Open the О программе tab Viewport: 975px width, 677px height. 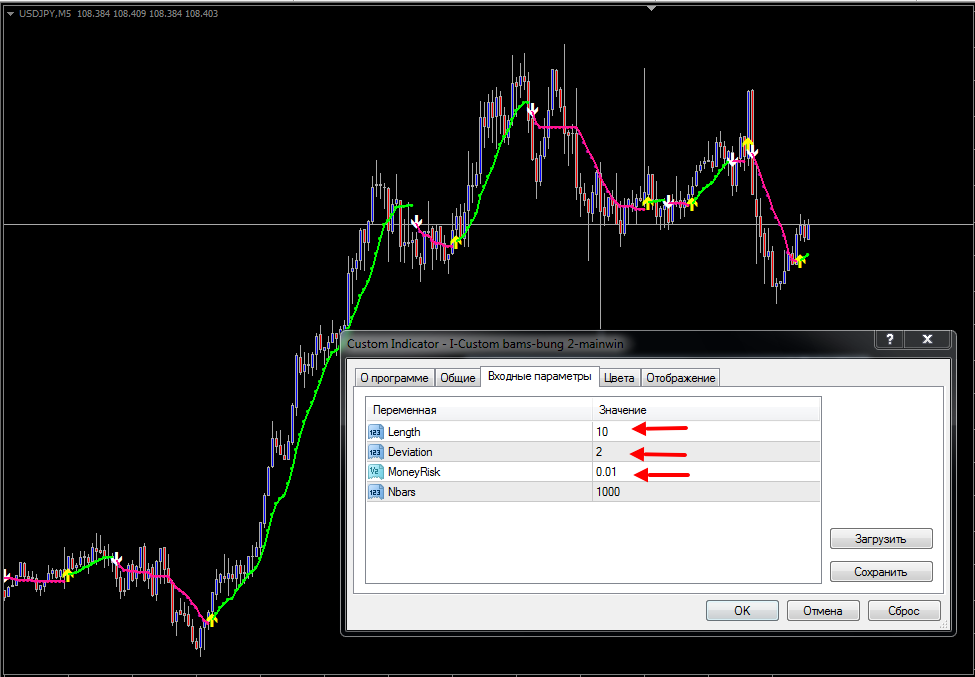coord(394,378)
